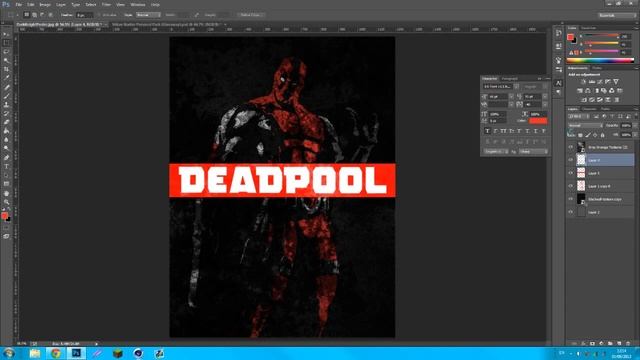Open the marquee Style dropdown in options bar
Viewport: 640px width, 360px height.
(148, 15)
